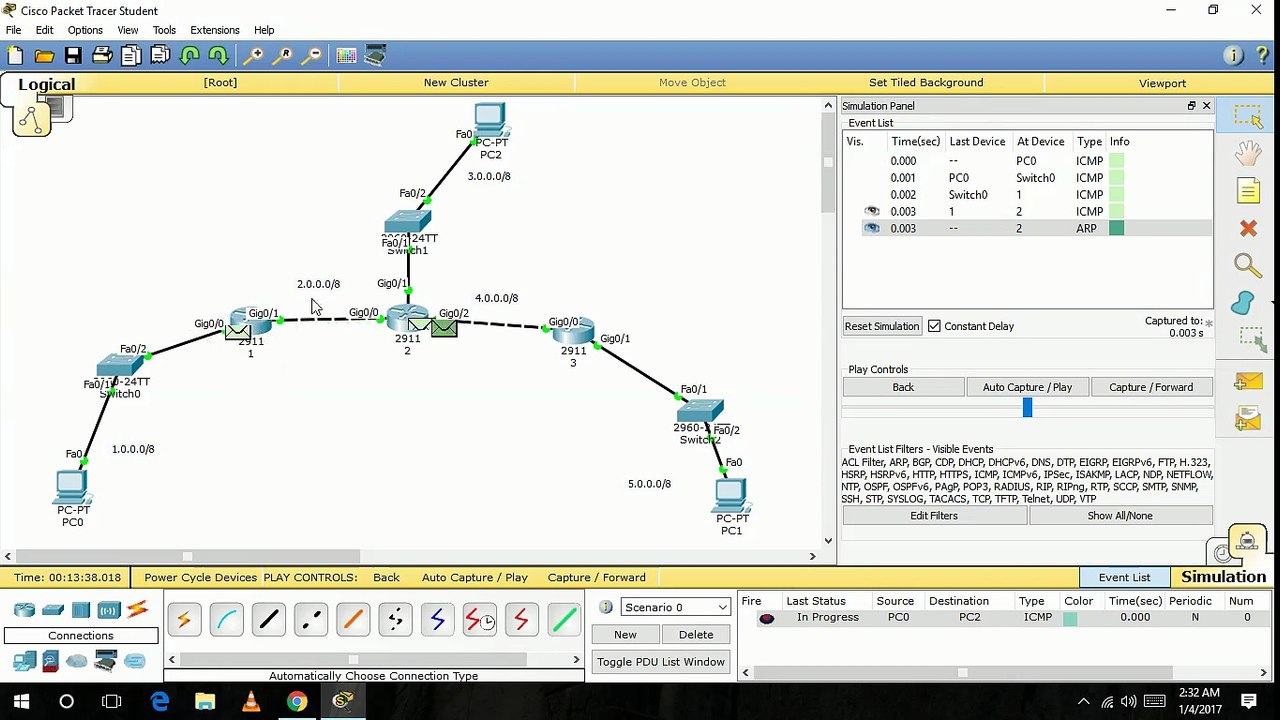
Task: Click Auto Capture / Play in Simulation Panel
Action: [1027, 387]
